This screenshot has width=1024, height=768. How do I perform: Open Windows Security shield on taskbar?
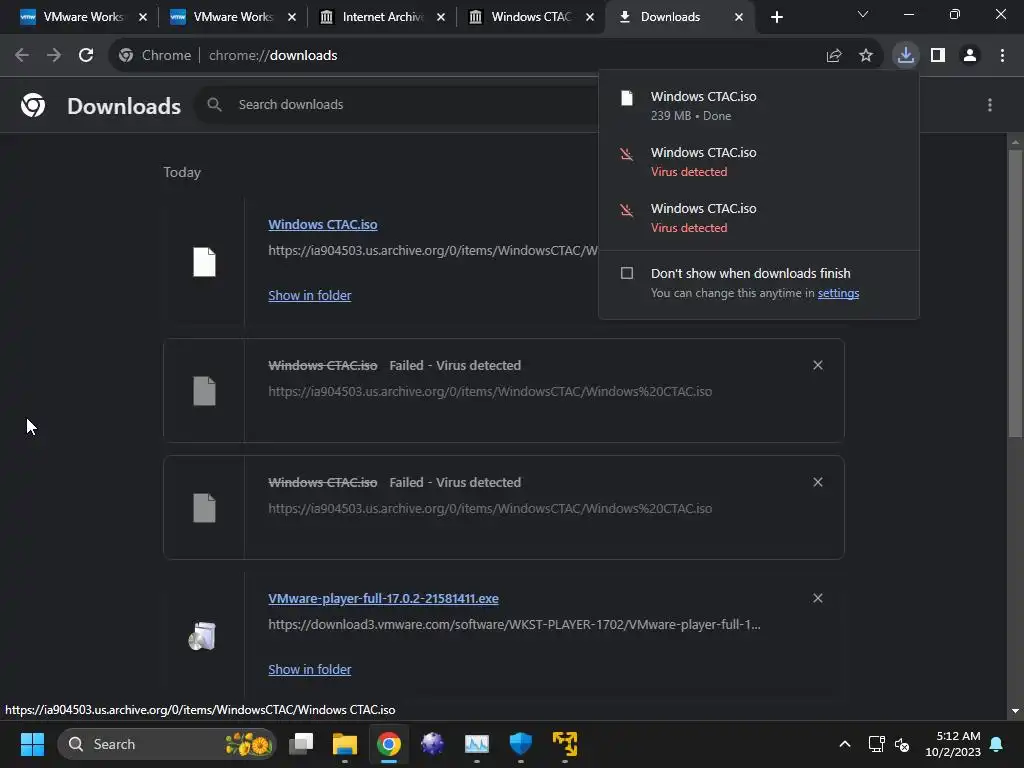pyautogui.click(x=520, y=744)
